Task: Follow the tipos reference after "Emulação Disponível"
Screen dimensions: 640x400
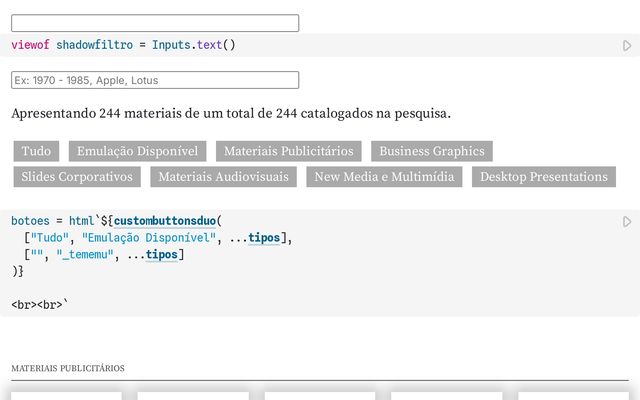Action: 264,238
